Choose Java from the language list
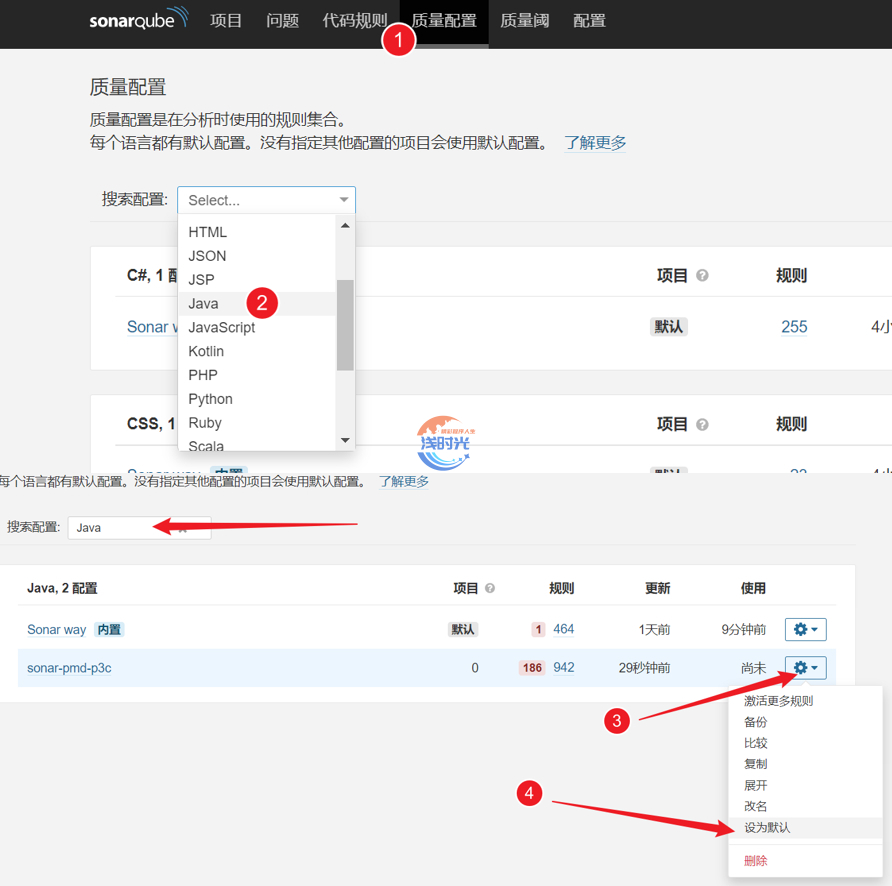892x886 pixels. tap(204, 304)
